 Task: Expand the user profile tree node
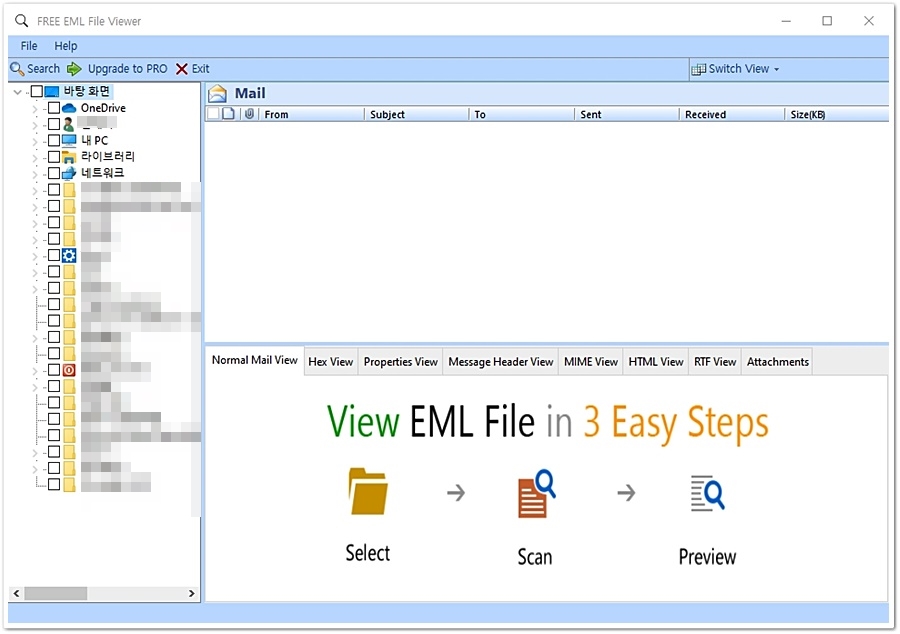pos(34,125)
